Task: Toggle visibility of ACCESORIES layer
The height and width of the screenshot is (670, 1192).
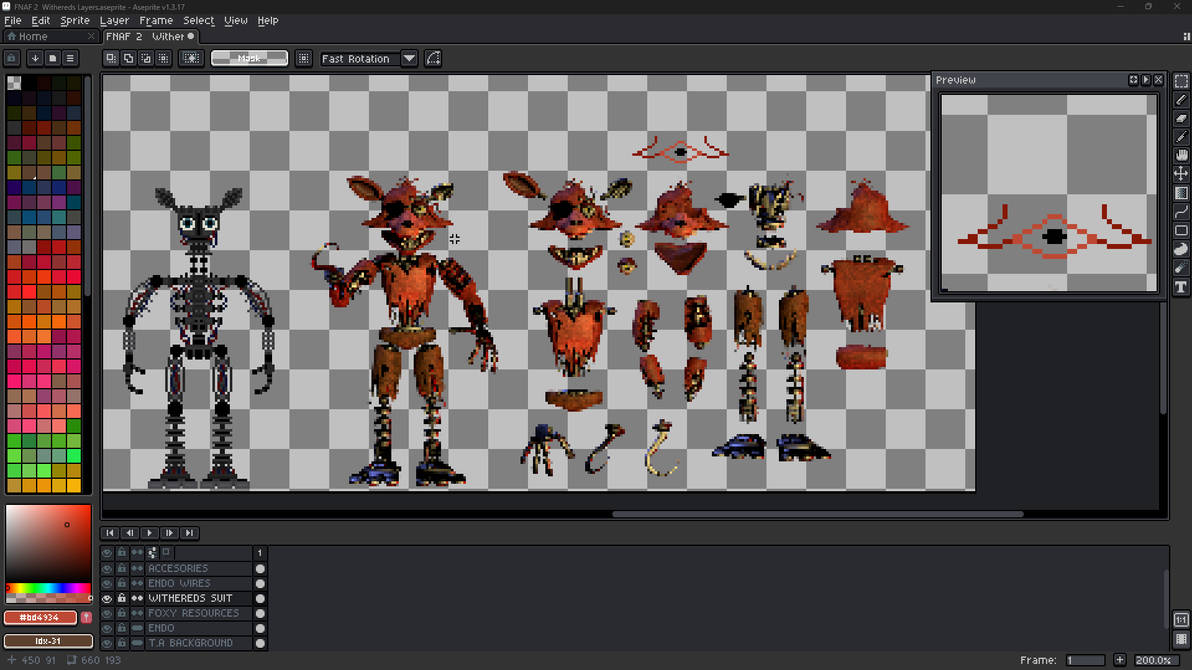Action: coord(106,568)
